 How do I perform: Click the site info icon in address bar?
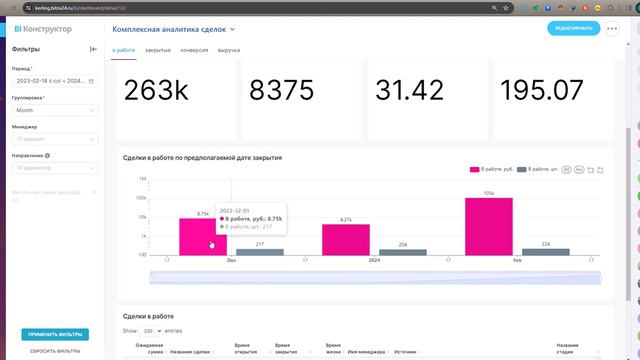[x=28, y=8]
